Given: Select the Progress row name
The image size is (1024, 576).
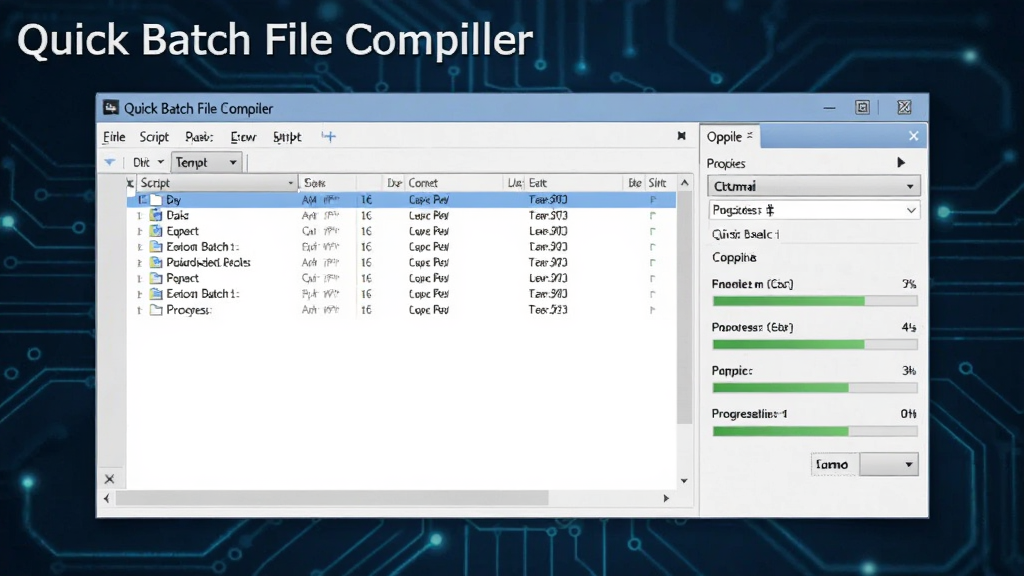Looking at the screenshot, I should click(x=189, y=310).
